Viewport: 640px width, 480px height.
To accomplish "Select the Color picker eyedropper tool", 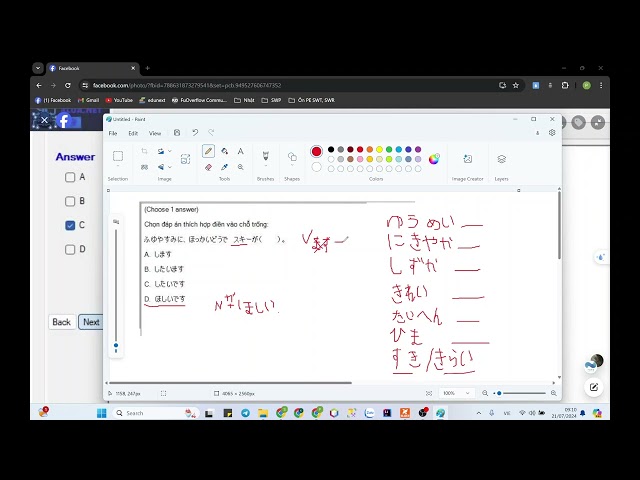I will [224, 167].
